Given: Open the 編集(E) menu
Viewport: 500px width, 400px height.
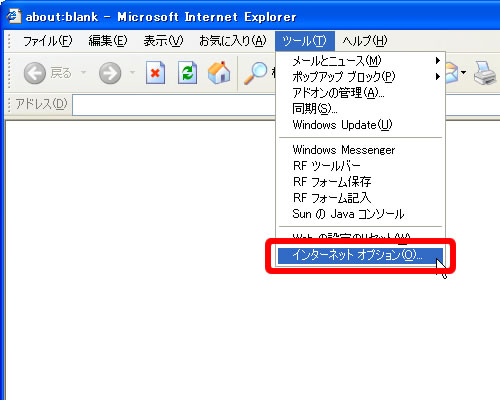Looking at the screenshot, I should [x=108, y=41].
